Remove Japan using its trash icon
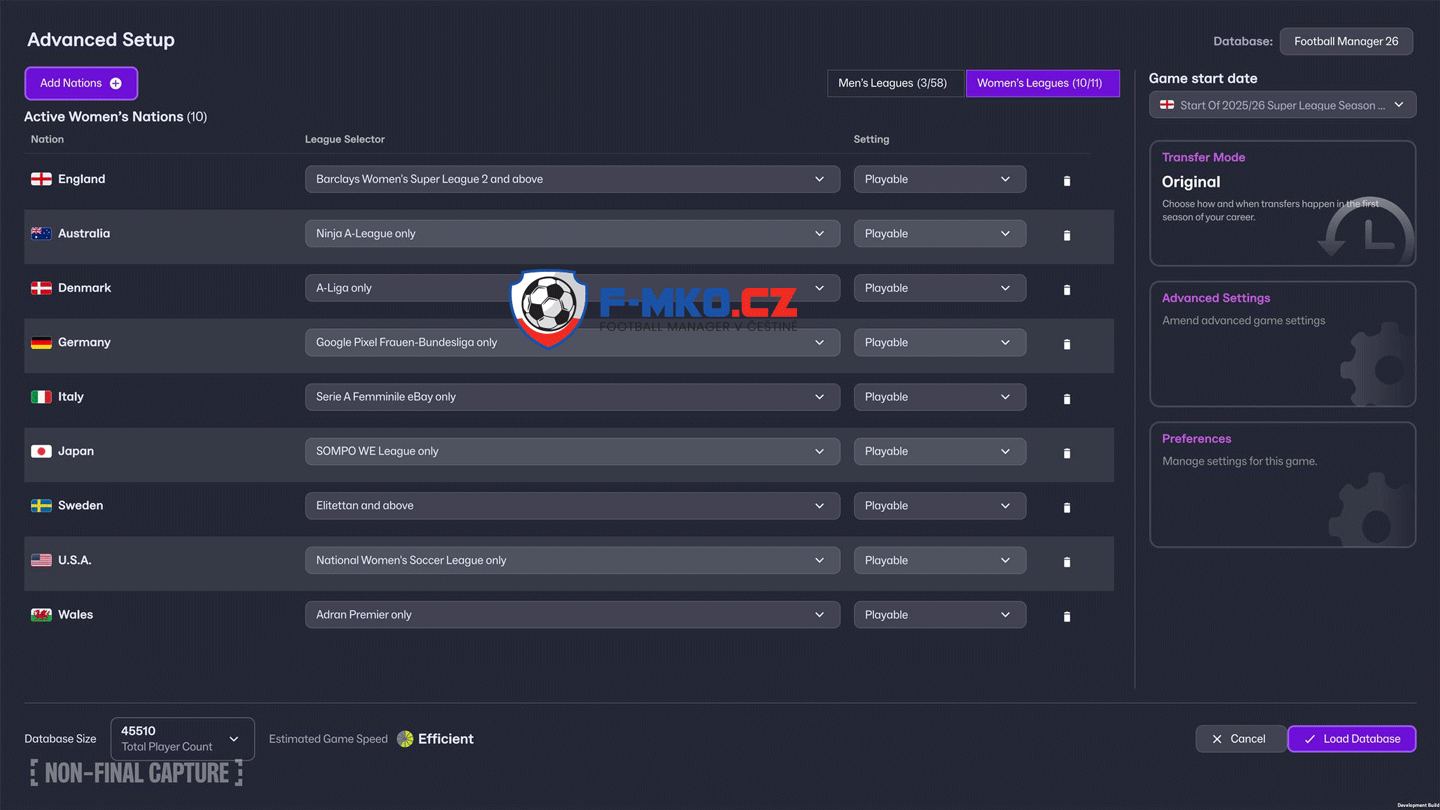Image resolution: width=1440 pixels, height=810 pixels. point(1067,453)
